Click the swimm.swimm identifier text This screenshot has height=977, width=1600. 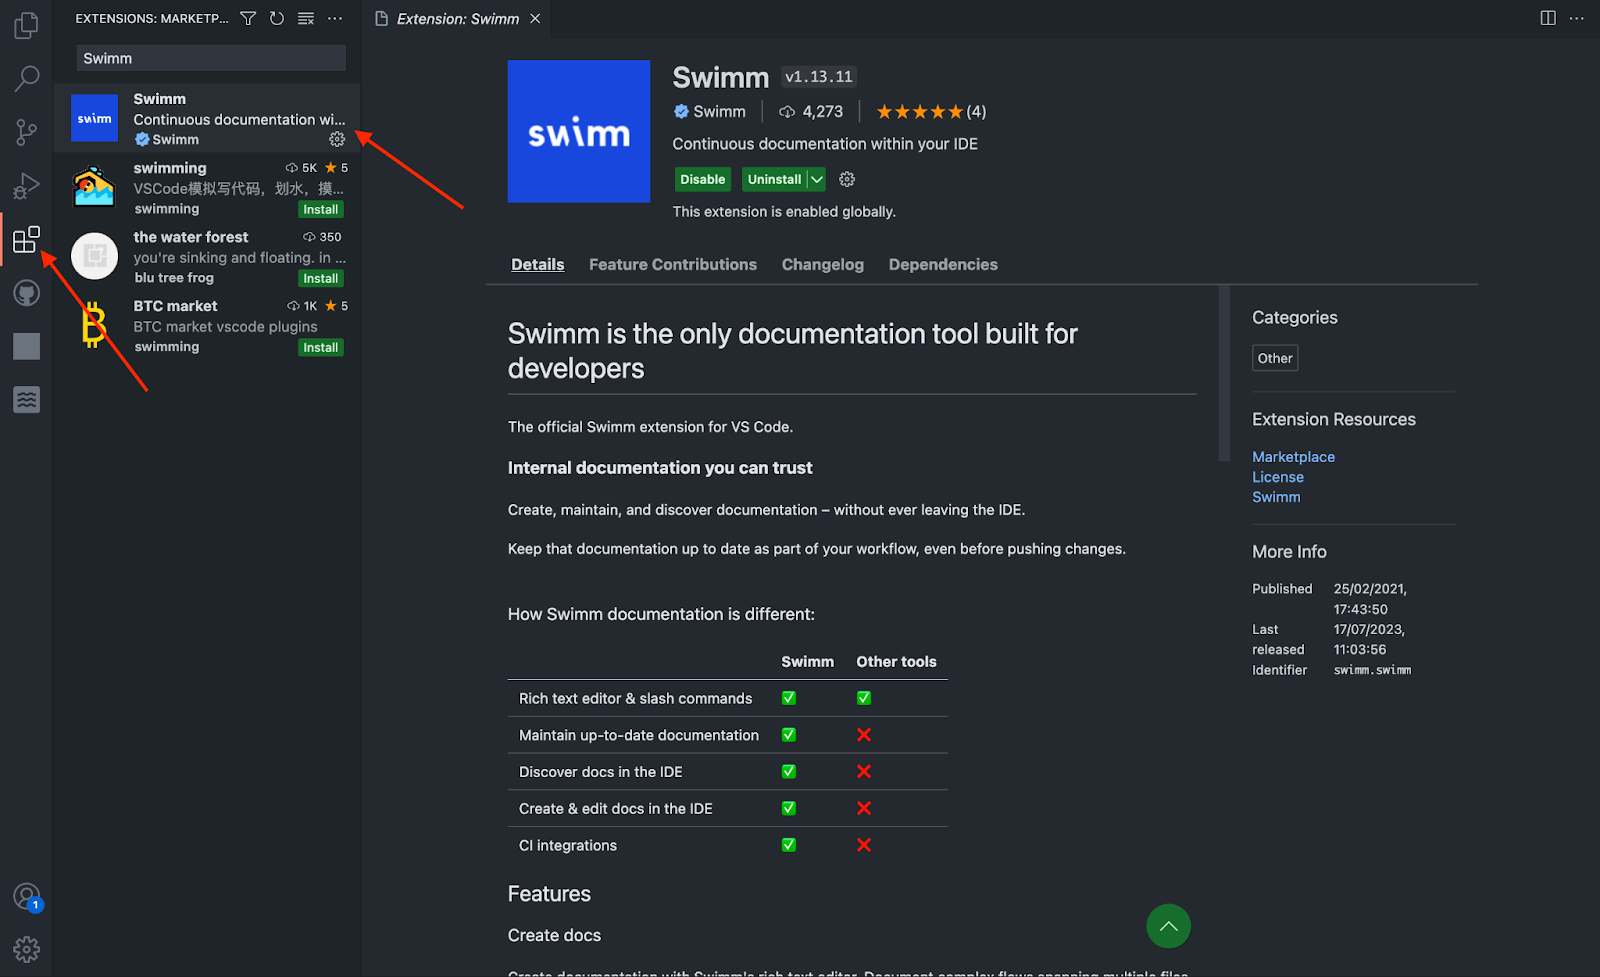[1372, 670]
